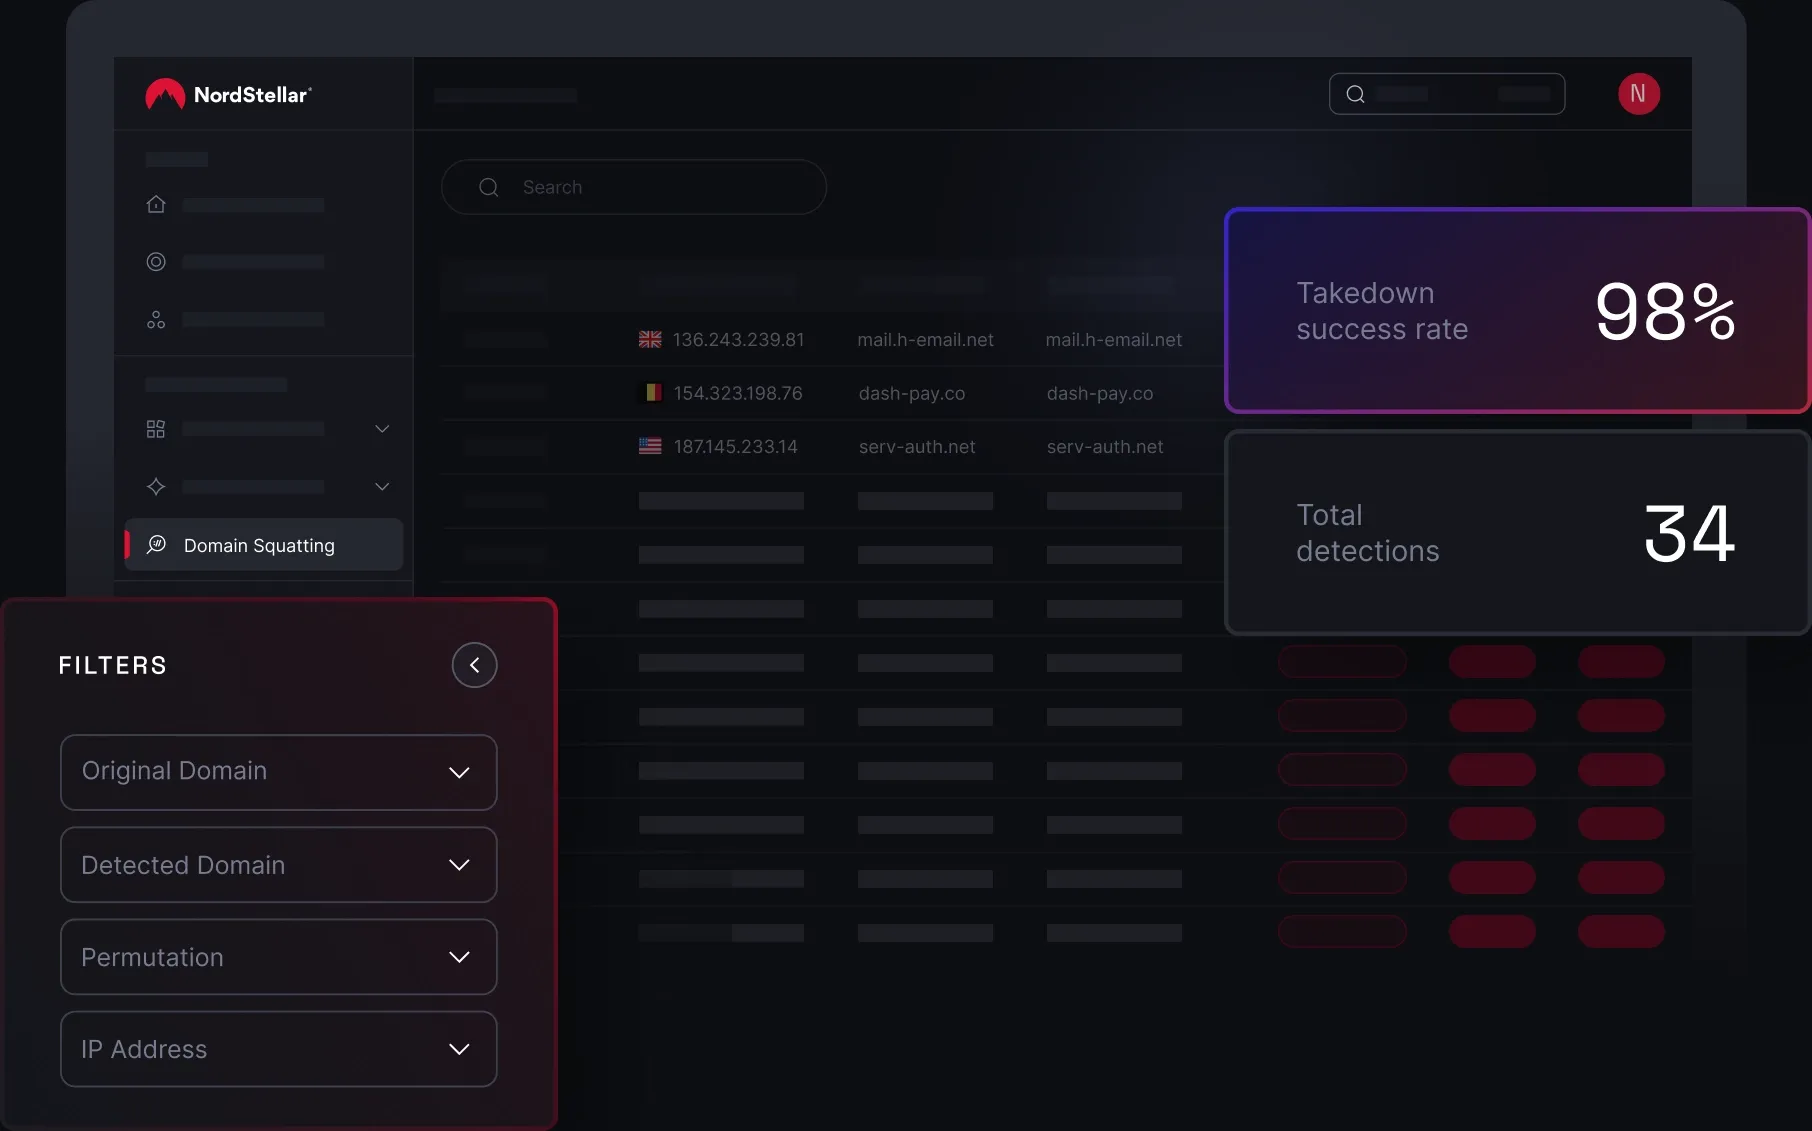Open the Permutation filter dropdown
Viewport: 1812px width, 1131px height.
point(278,957)
